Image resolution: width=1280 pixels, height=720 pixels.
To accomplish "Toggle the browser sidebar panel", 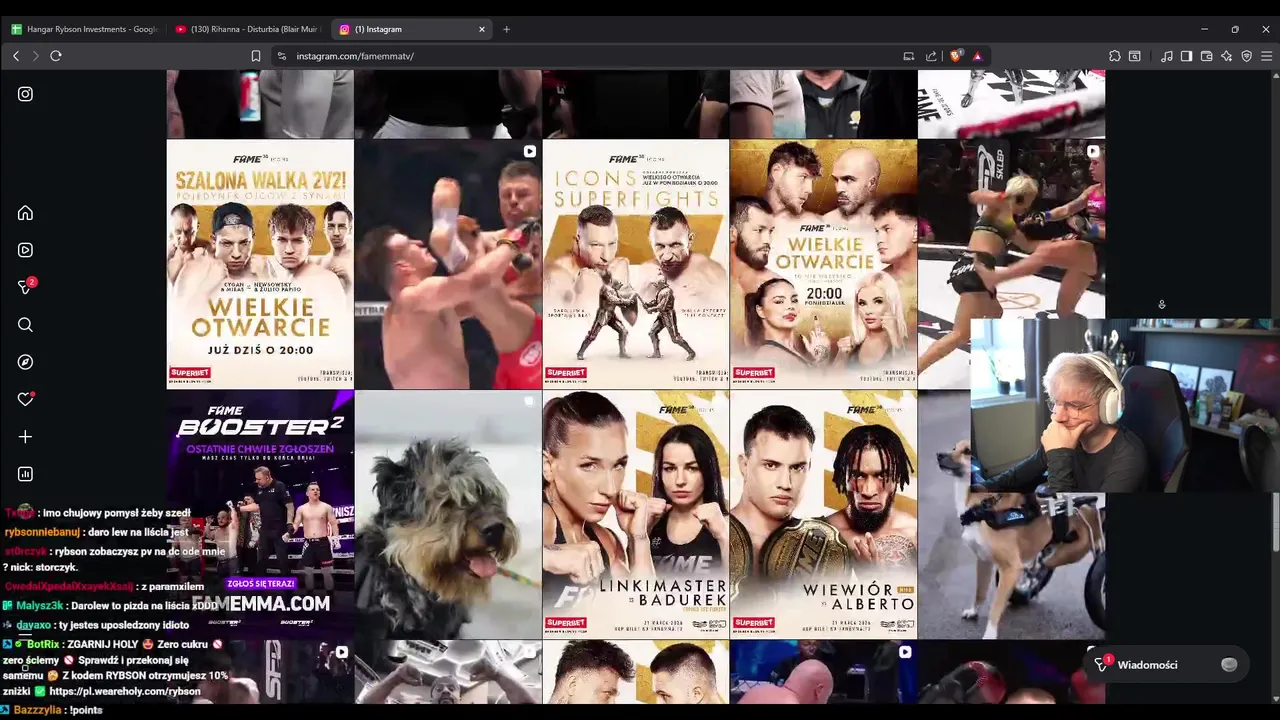I will point(1186,56).
